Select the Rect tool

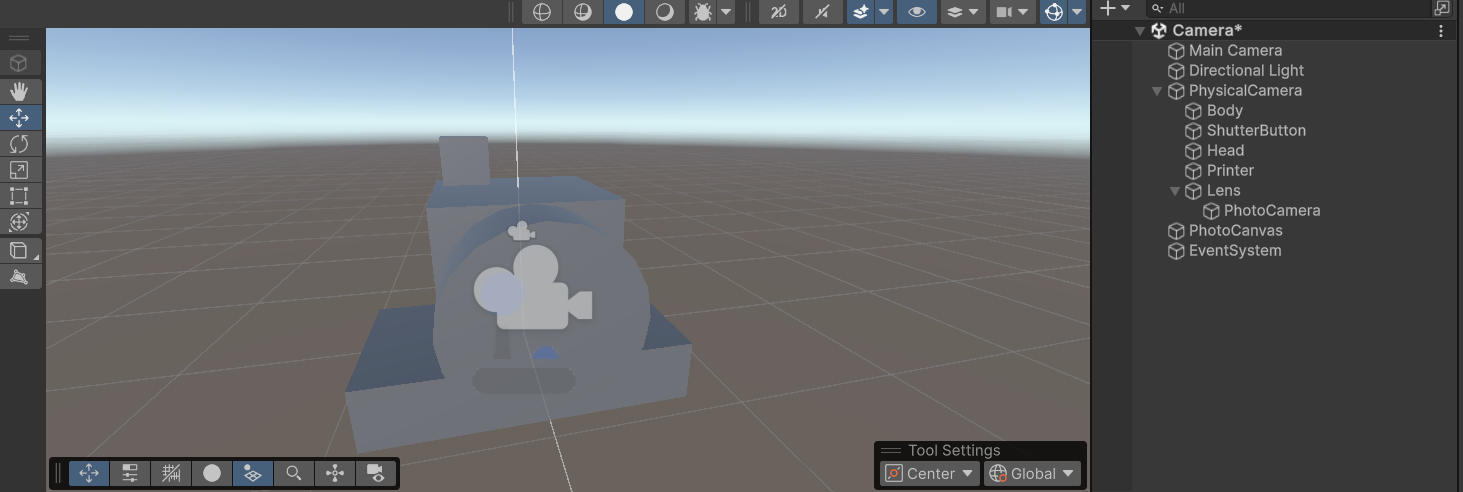[19, 196]
